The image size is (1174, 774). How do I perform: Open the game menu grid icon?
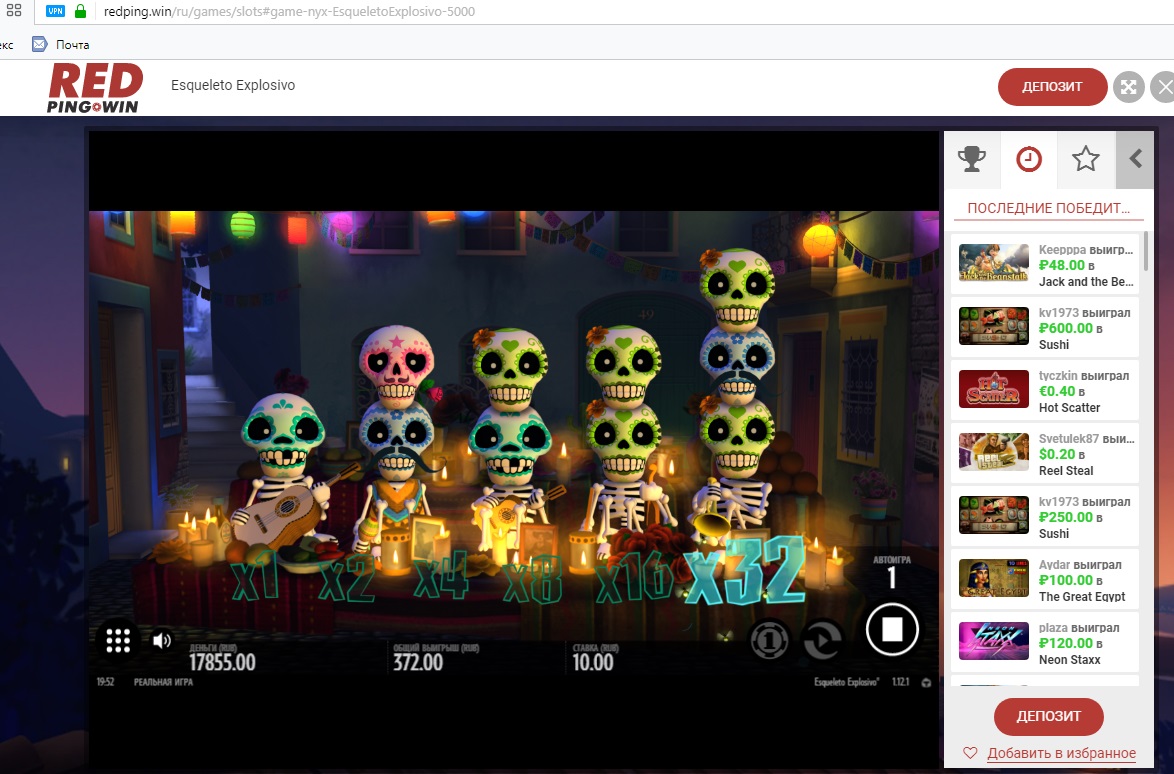[x=118, y=640]
